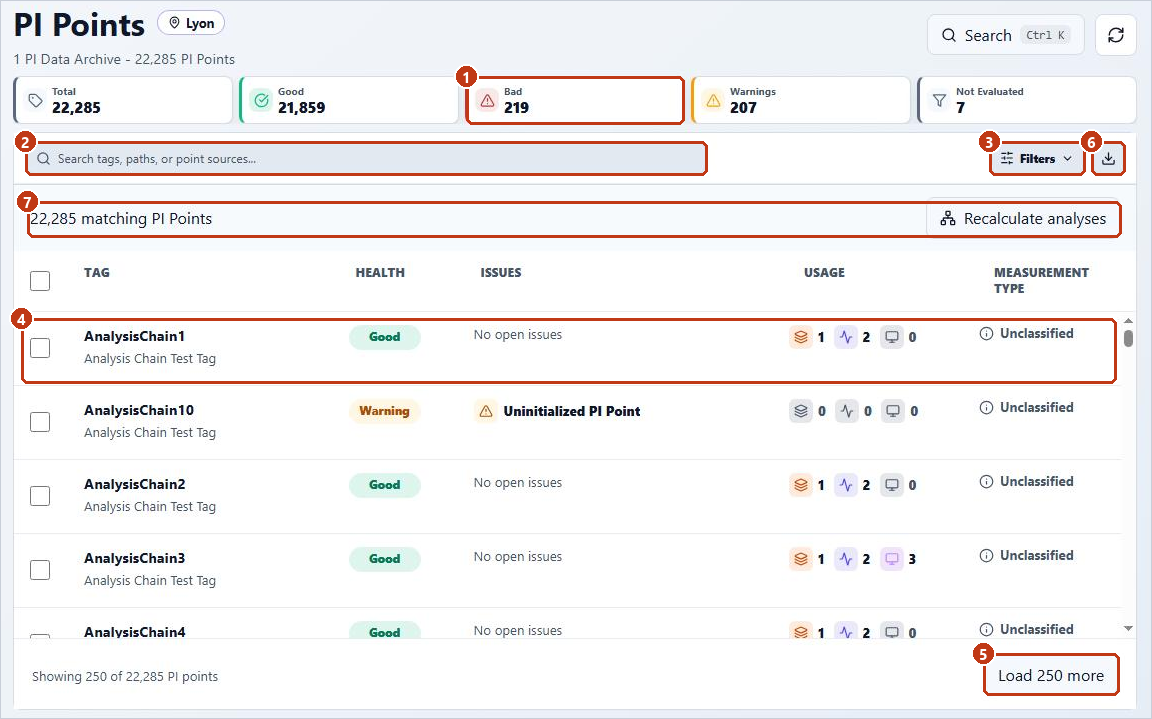This screenshot has width=1152, height=719.
Task: Filter by the Total 22,285 card
Action: pos(123,100)
